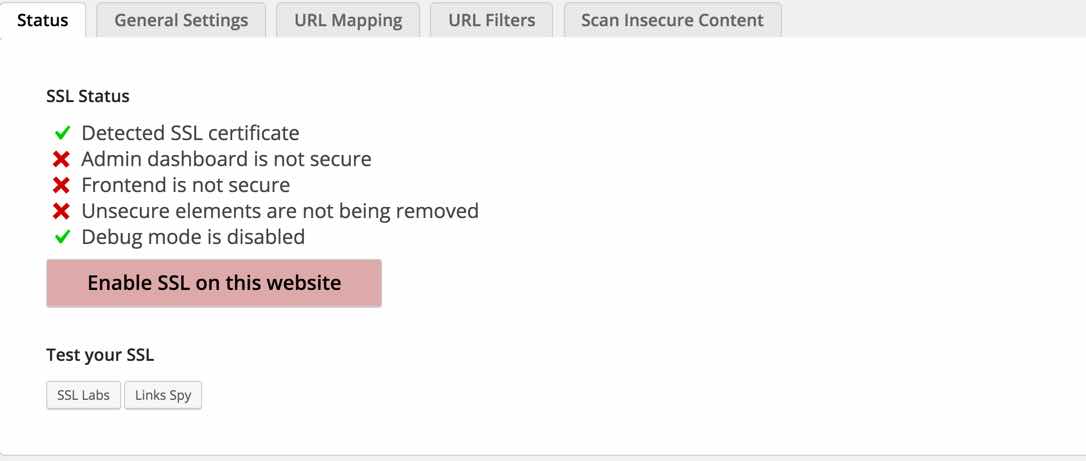Image resolution: width=1086 pixels, height=461 pixels.
Task: Click Unsecure elements are not being removed text
Action: pyautogui.click(x=280, y=211)
